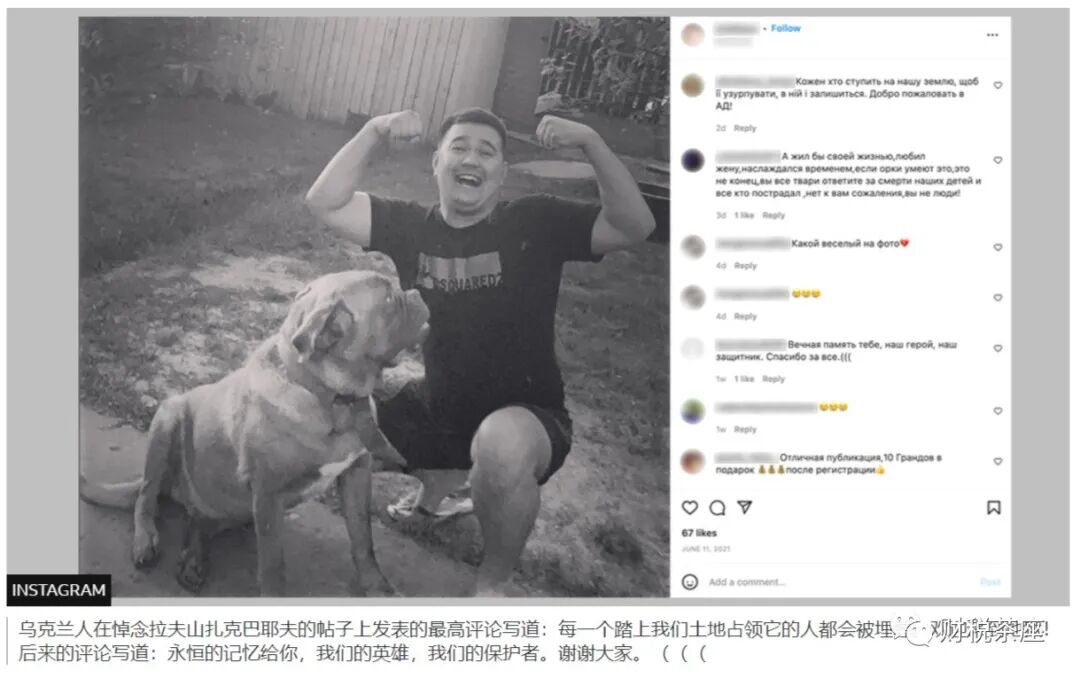Submit comment with the Post button
The height and width of the screenshot is (678, 1080).
[x=990, y=582]
